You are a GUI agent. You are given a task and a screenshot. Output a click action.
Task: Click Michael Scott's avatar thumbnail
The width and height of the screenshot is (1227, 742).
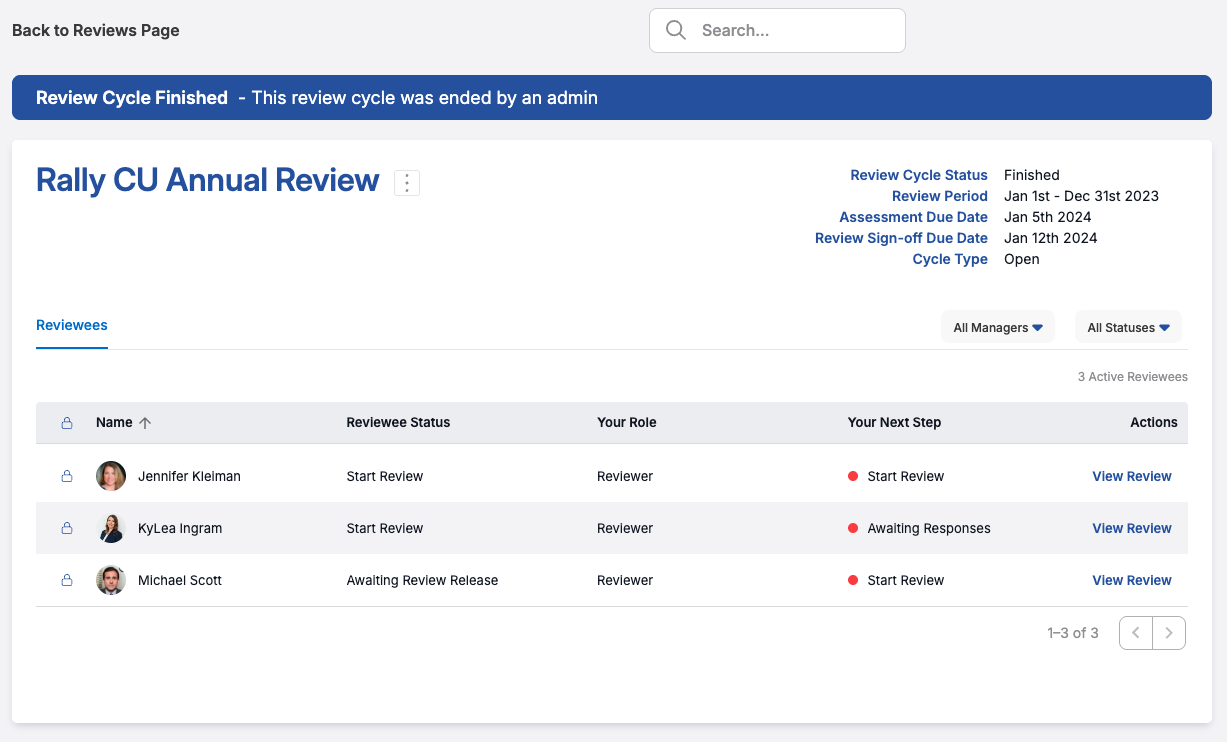[x=111, y=580]
